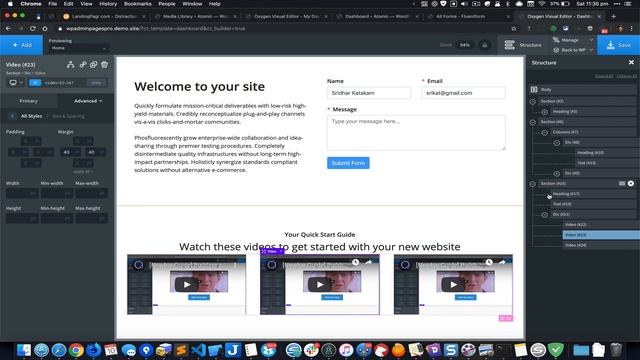Play the middle video thumbnail
Viewport: 640px width, 360px height.
click(320, 284)
